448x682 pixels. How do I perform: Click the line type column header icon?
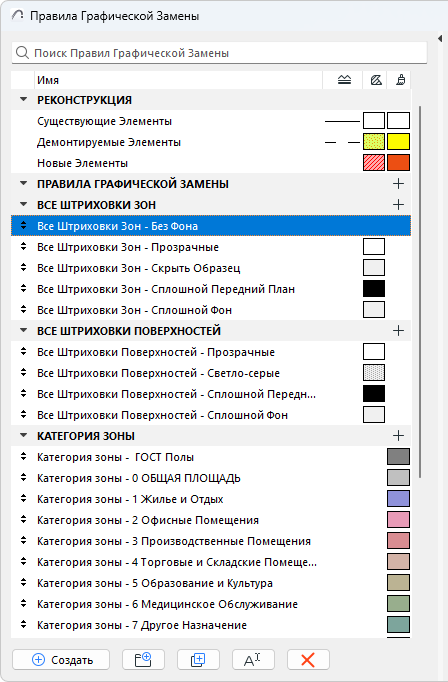[344, 80]
